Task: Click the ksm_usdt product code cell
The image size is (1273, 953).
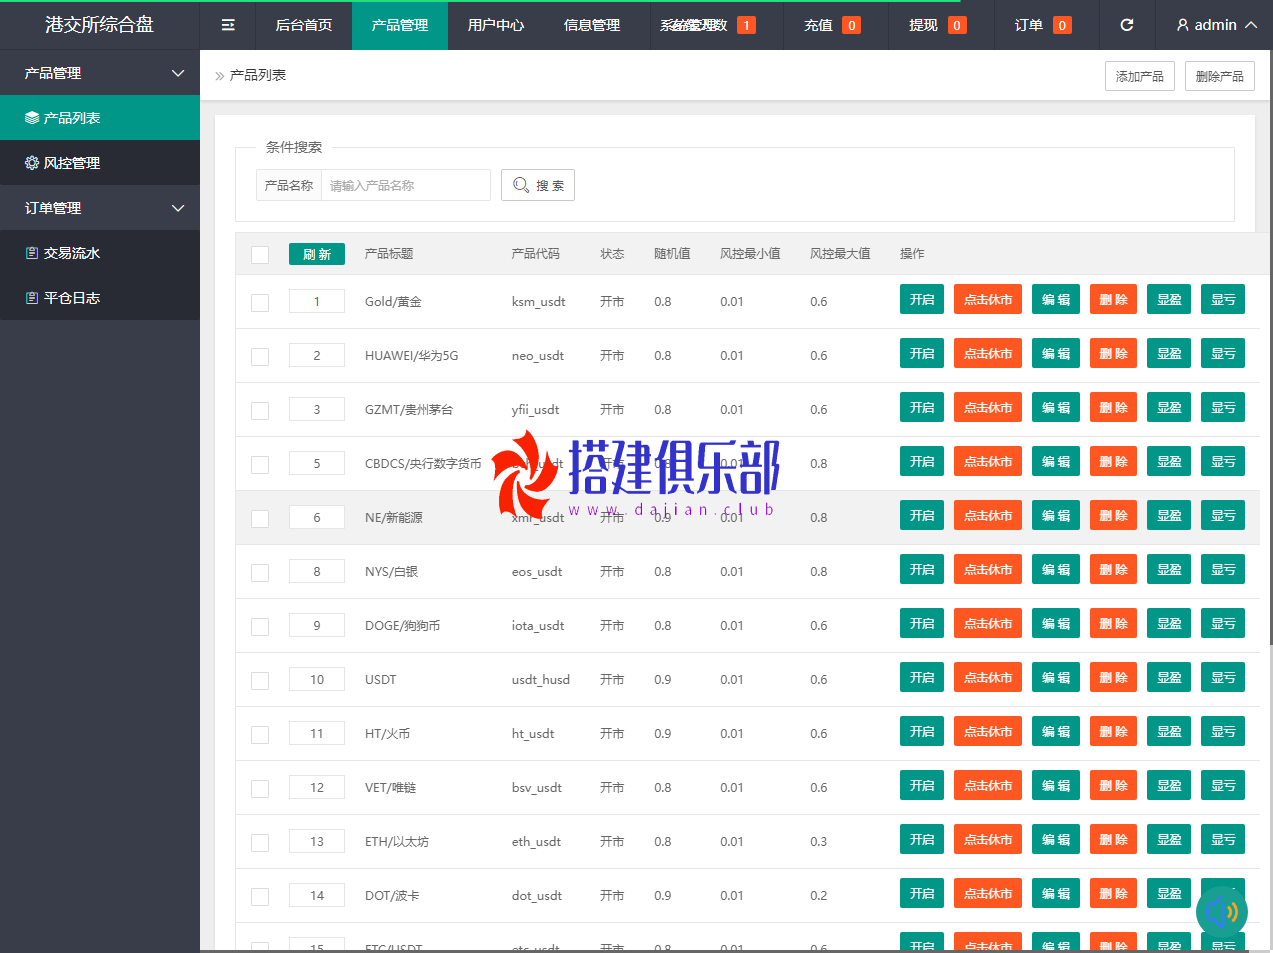Action: (538, 301)
